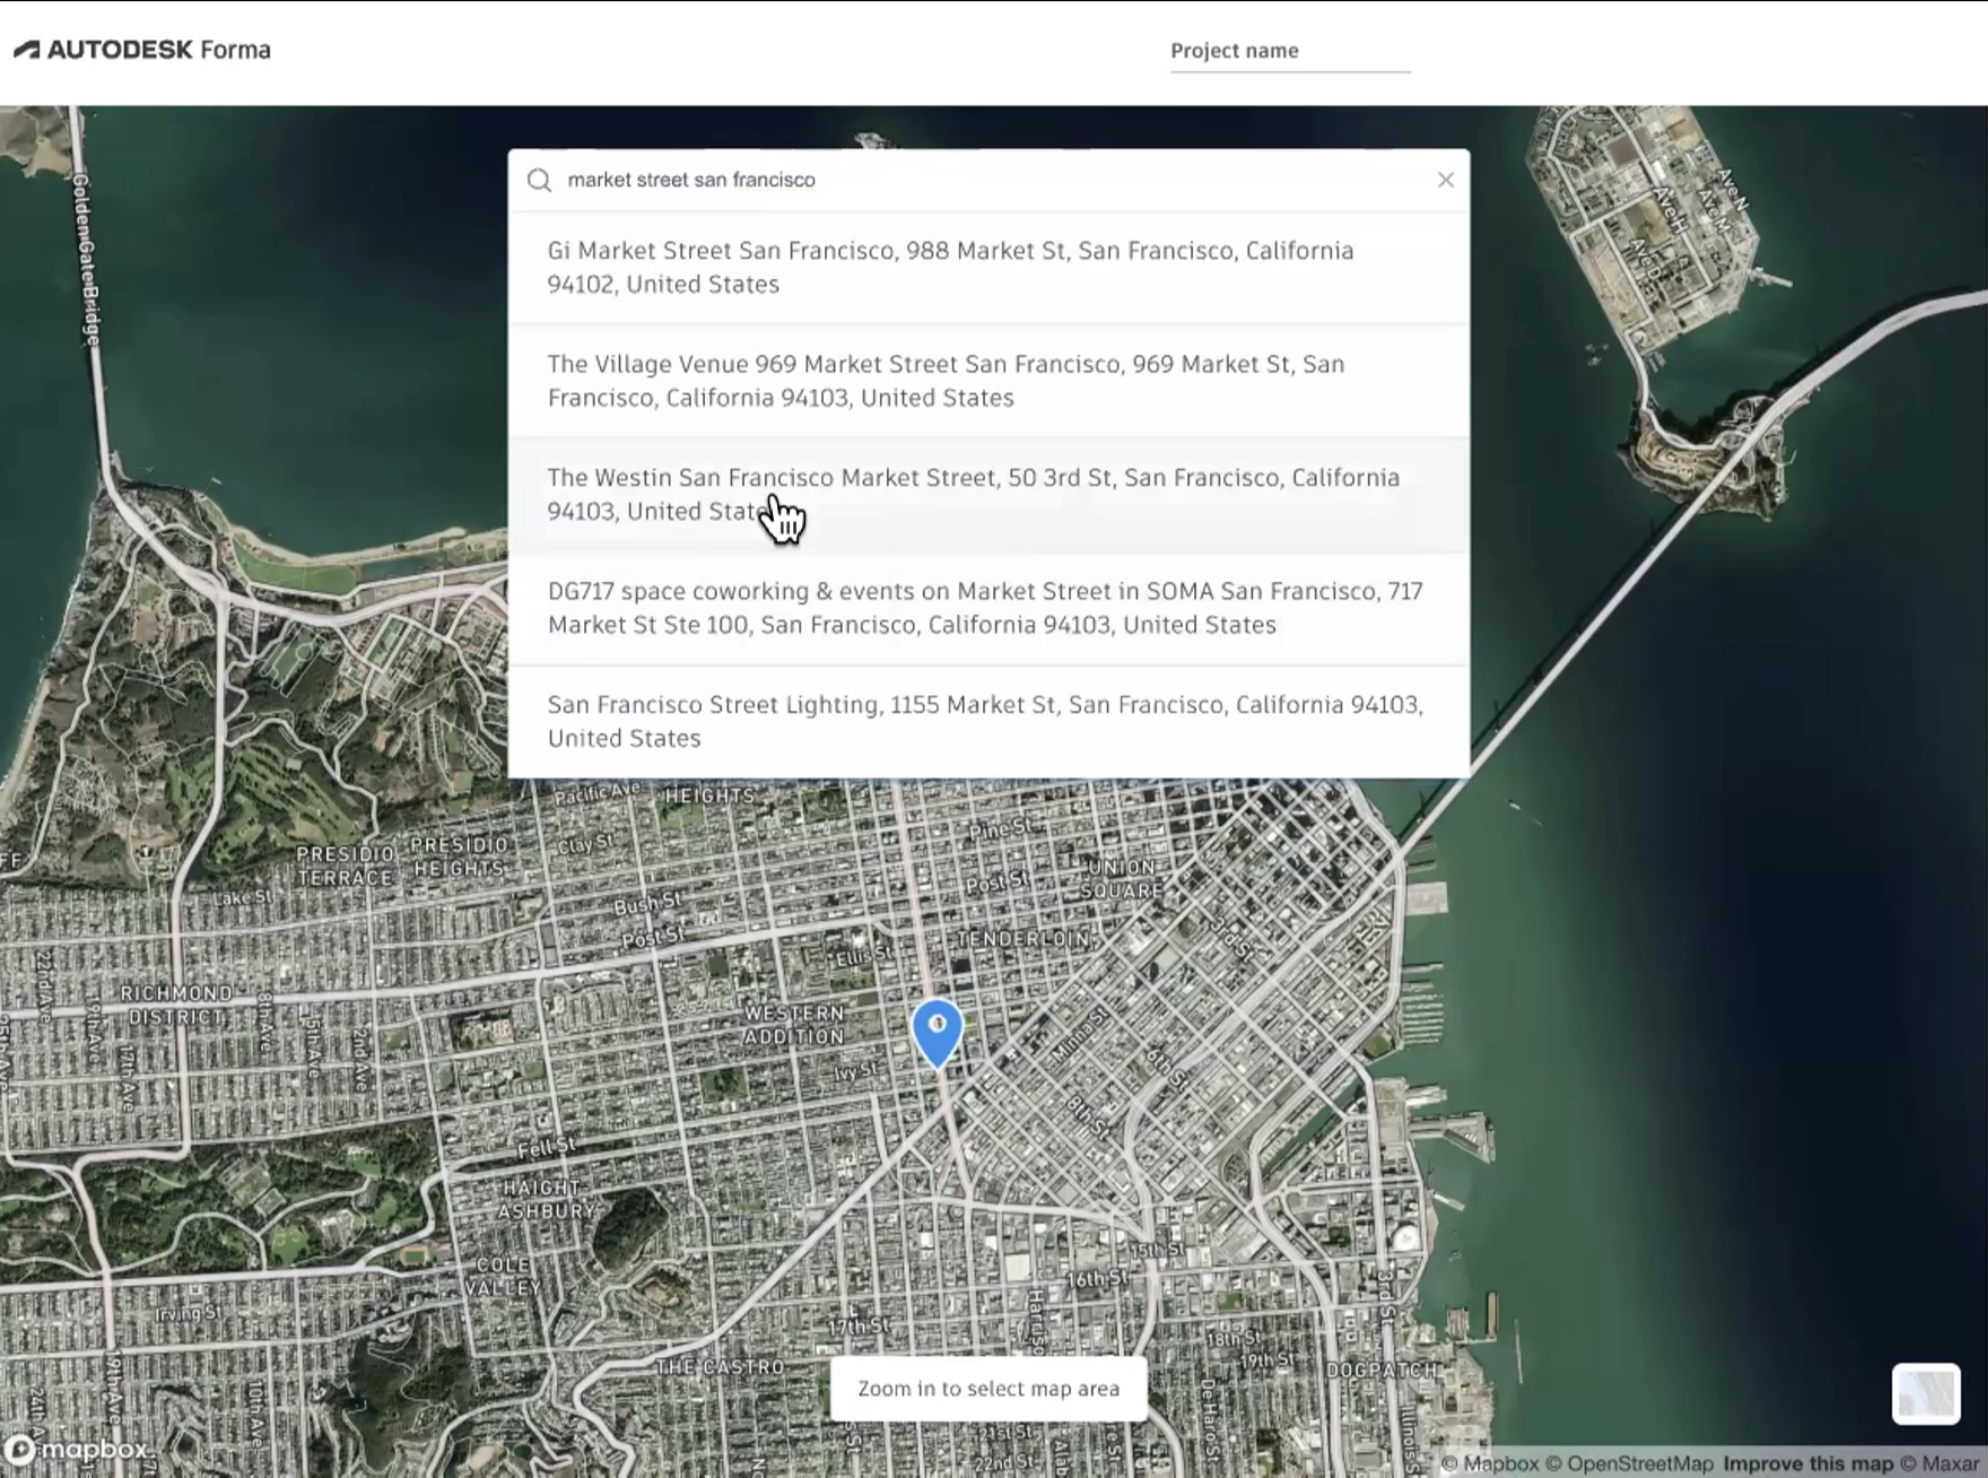Image resolution: width=1988 pixels, height=1478 pixels.
Task: Open the Maxar attribution link
Action: (1941, 1464)
